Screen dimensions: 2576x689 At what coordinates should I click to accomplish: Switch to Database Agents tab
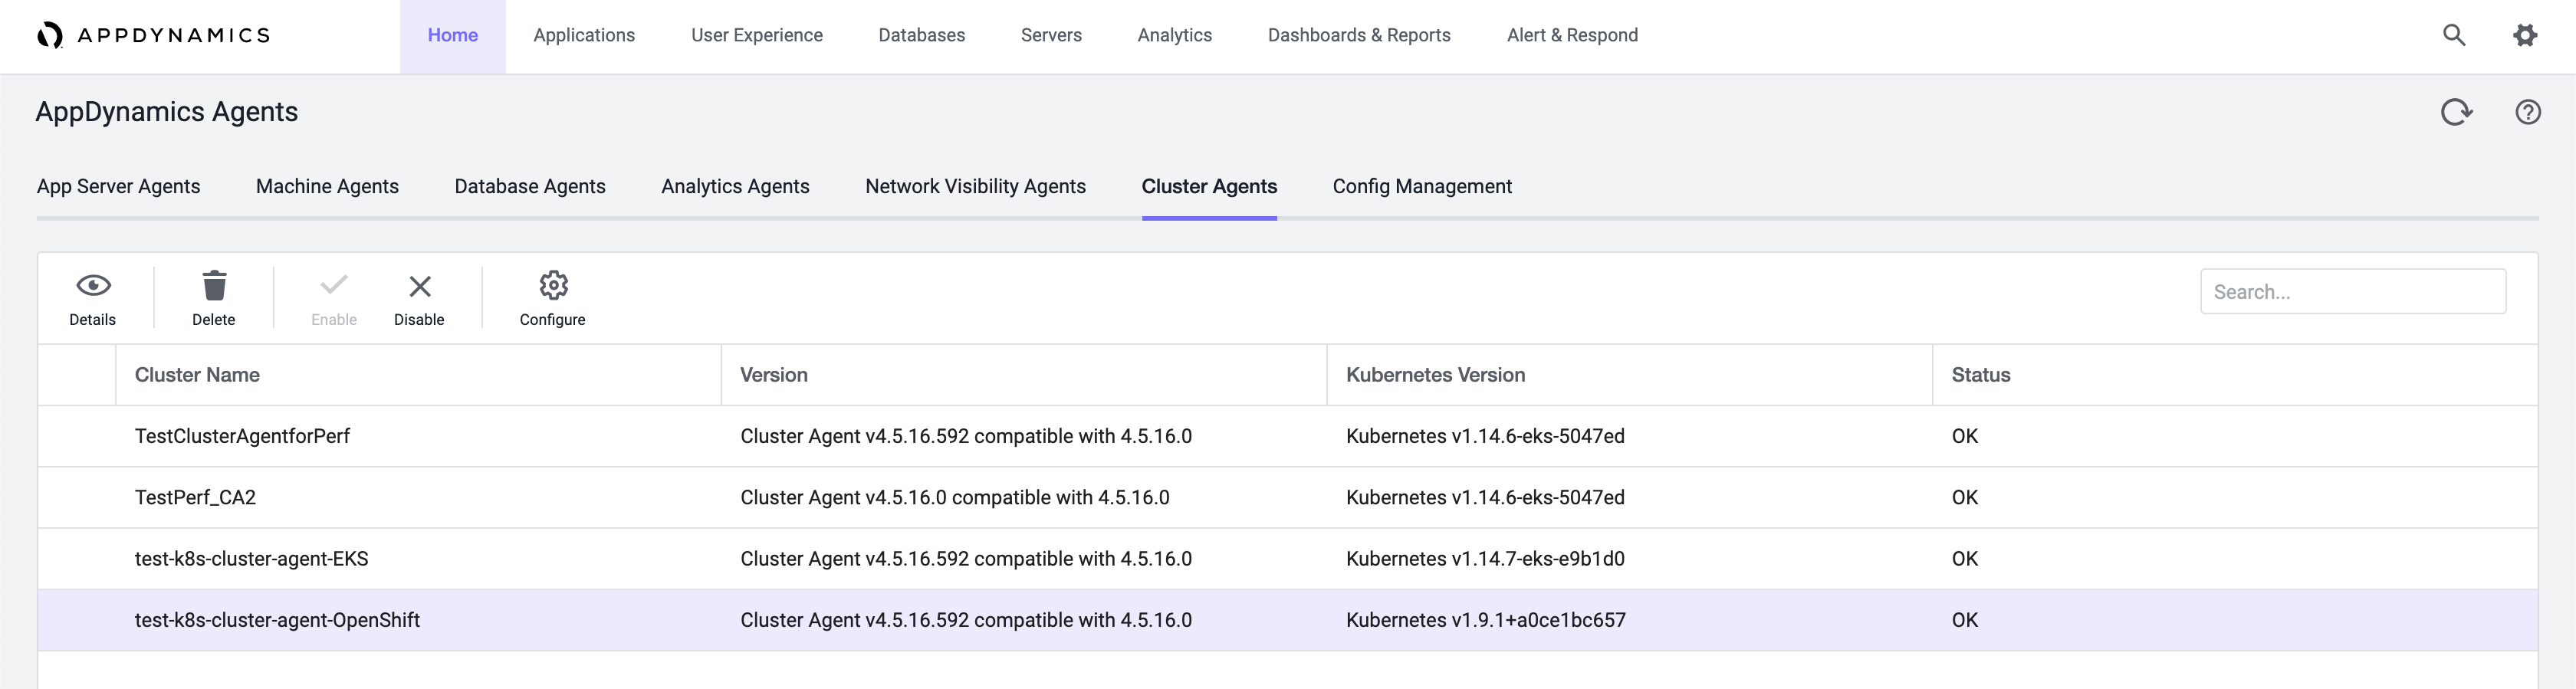point(530,187)
